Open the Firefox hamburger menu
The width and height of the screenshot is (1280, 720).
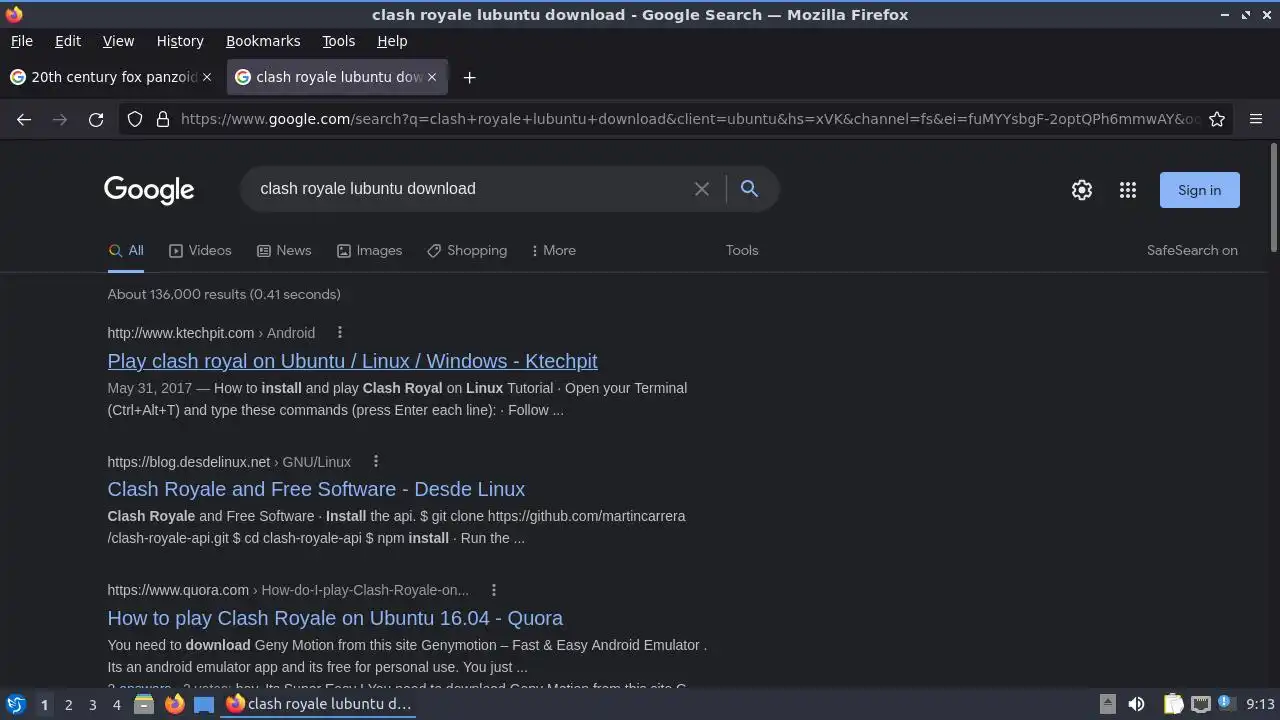(1256, 119)
